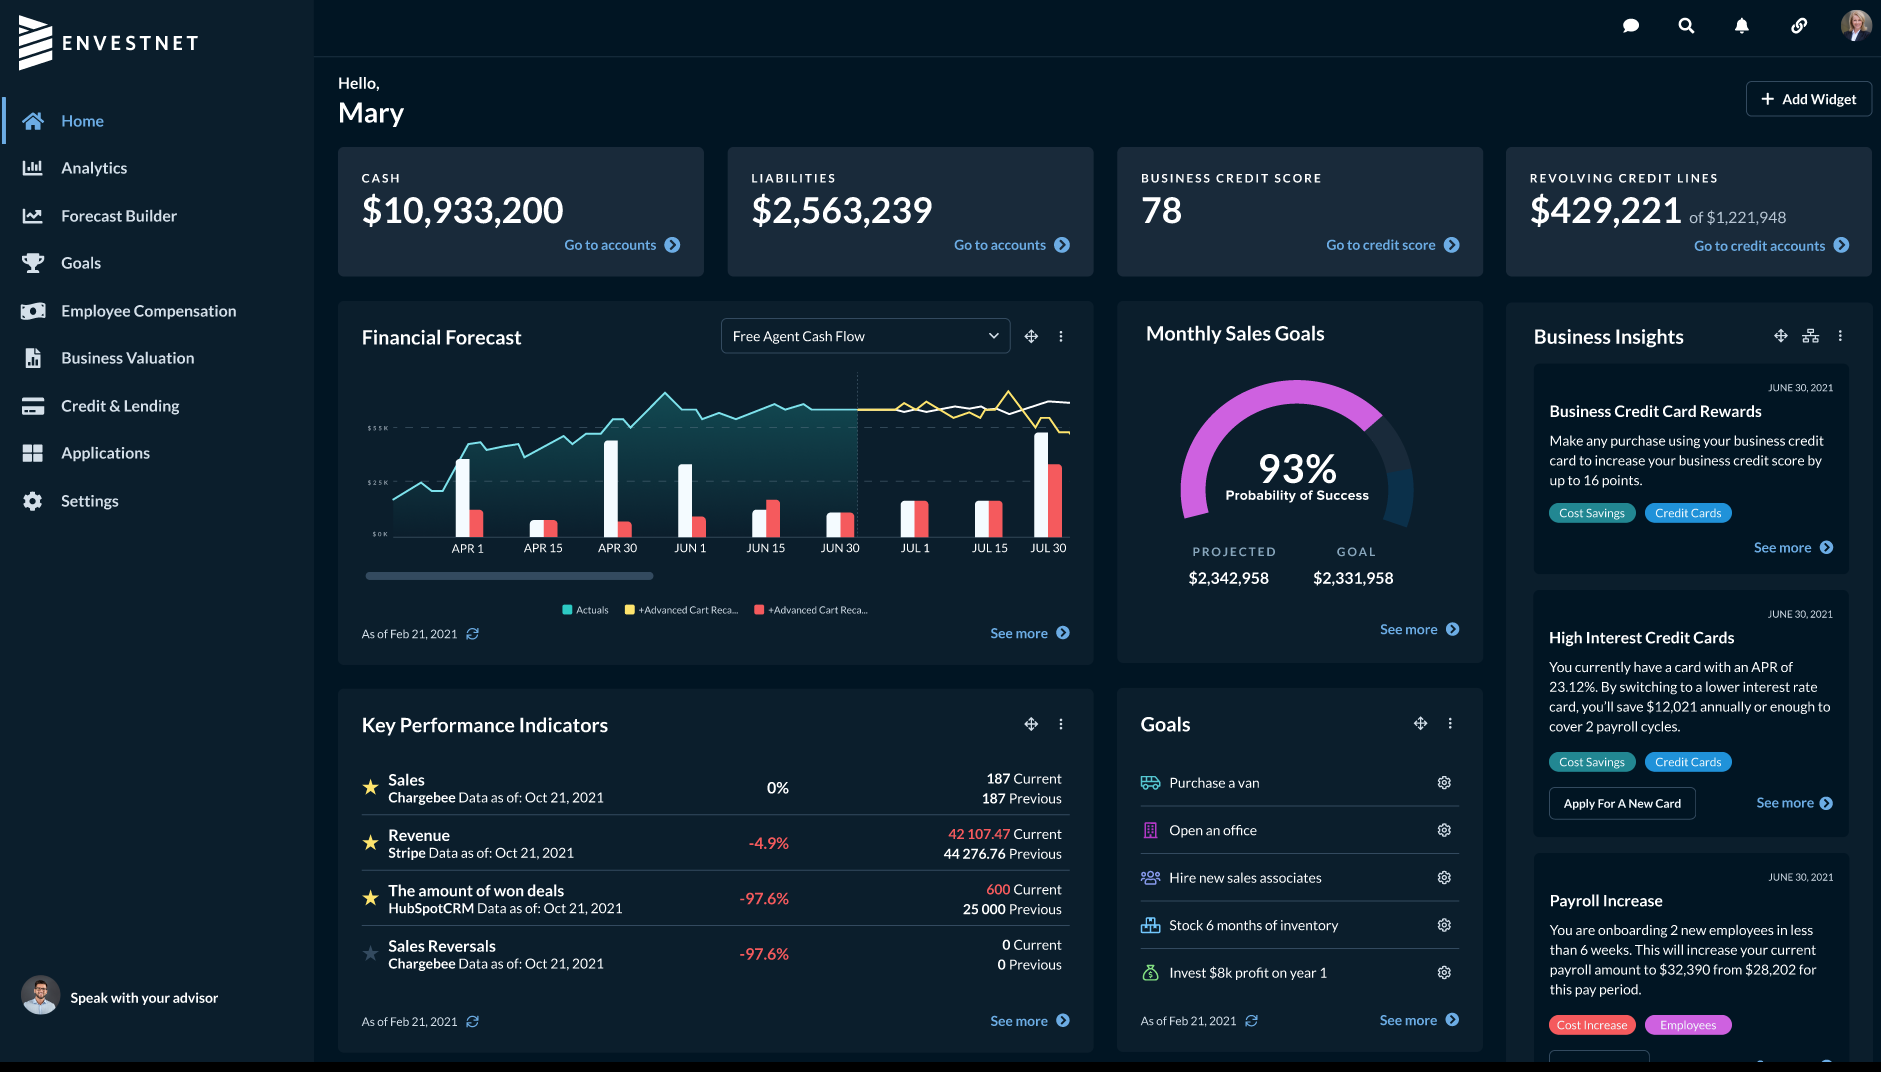
Task: Toggle favorite star for Revenue KPI
Action: (371, 843)
